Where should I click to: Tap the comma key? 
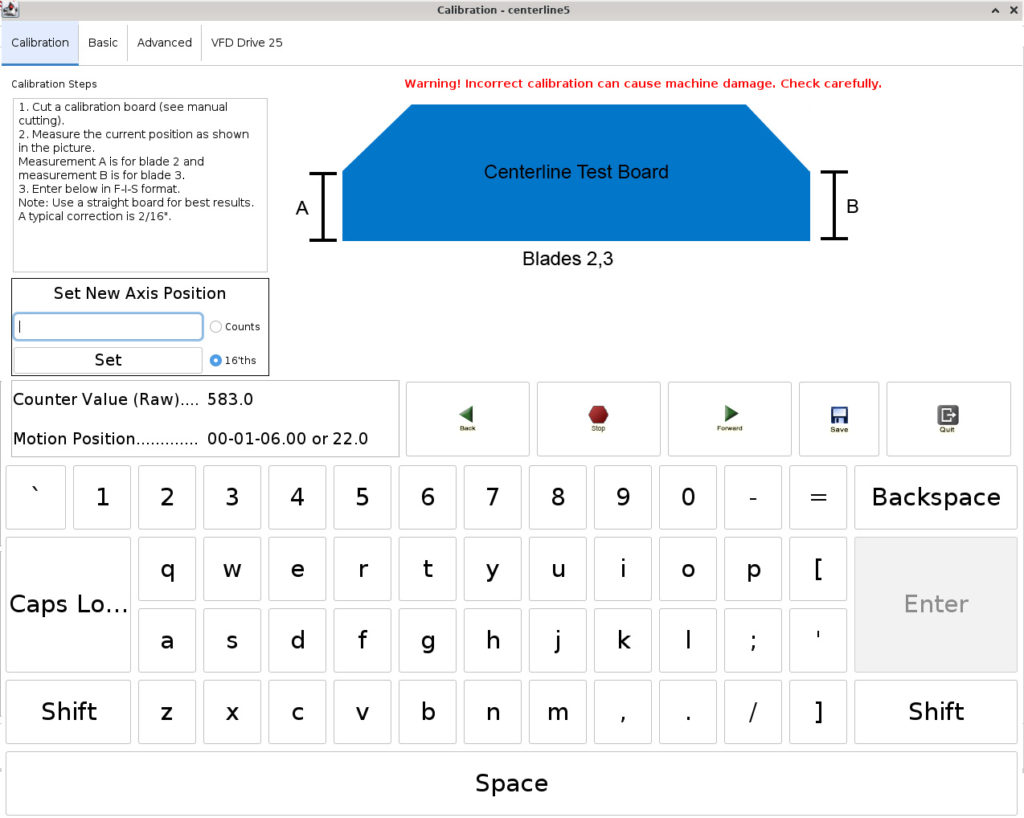623,712
